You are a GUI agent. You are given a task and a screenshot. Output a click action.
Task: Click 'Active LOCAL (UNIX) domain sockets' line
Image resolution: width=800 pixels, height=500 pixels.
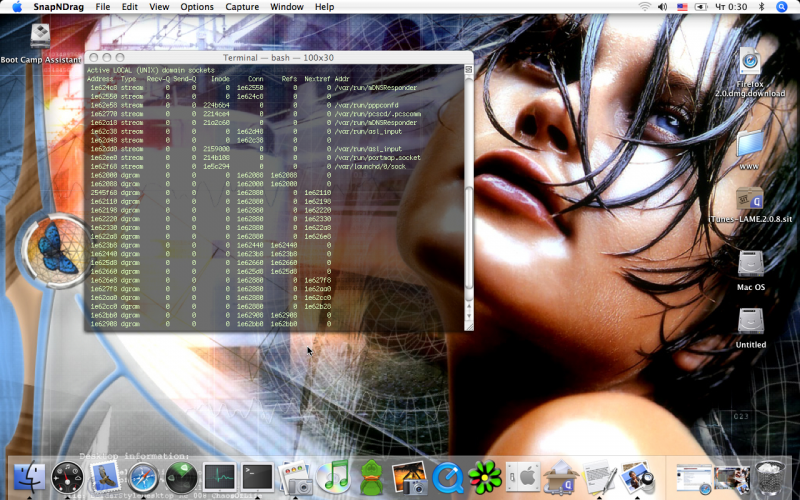click(151, 70)
